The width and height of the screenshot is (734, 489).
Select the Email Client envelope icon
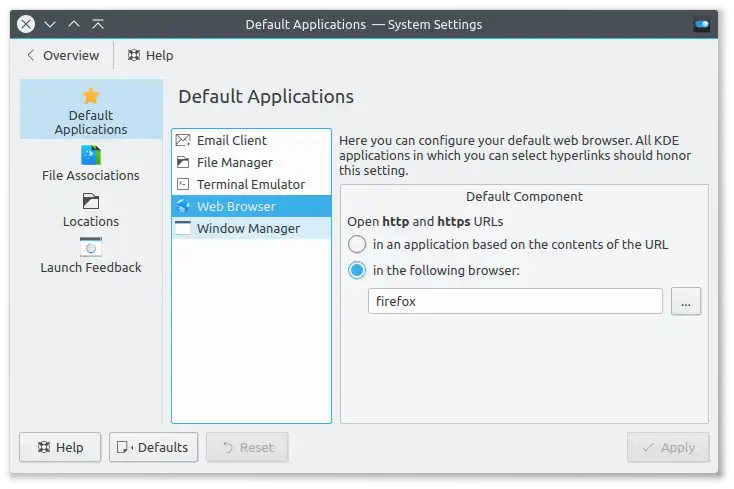point(183,141)
